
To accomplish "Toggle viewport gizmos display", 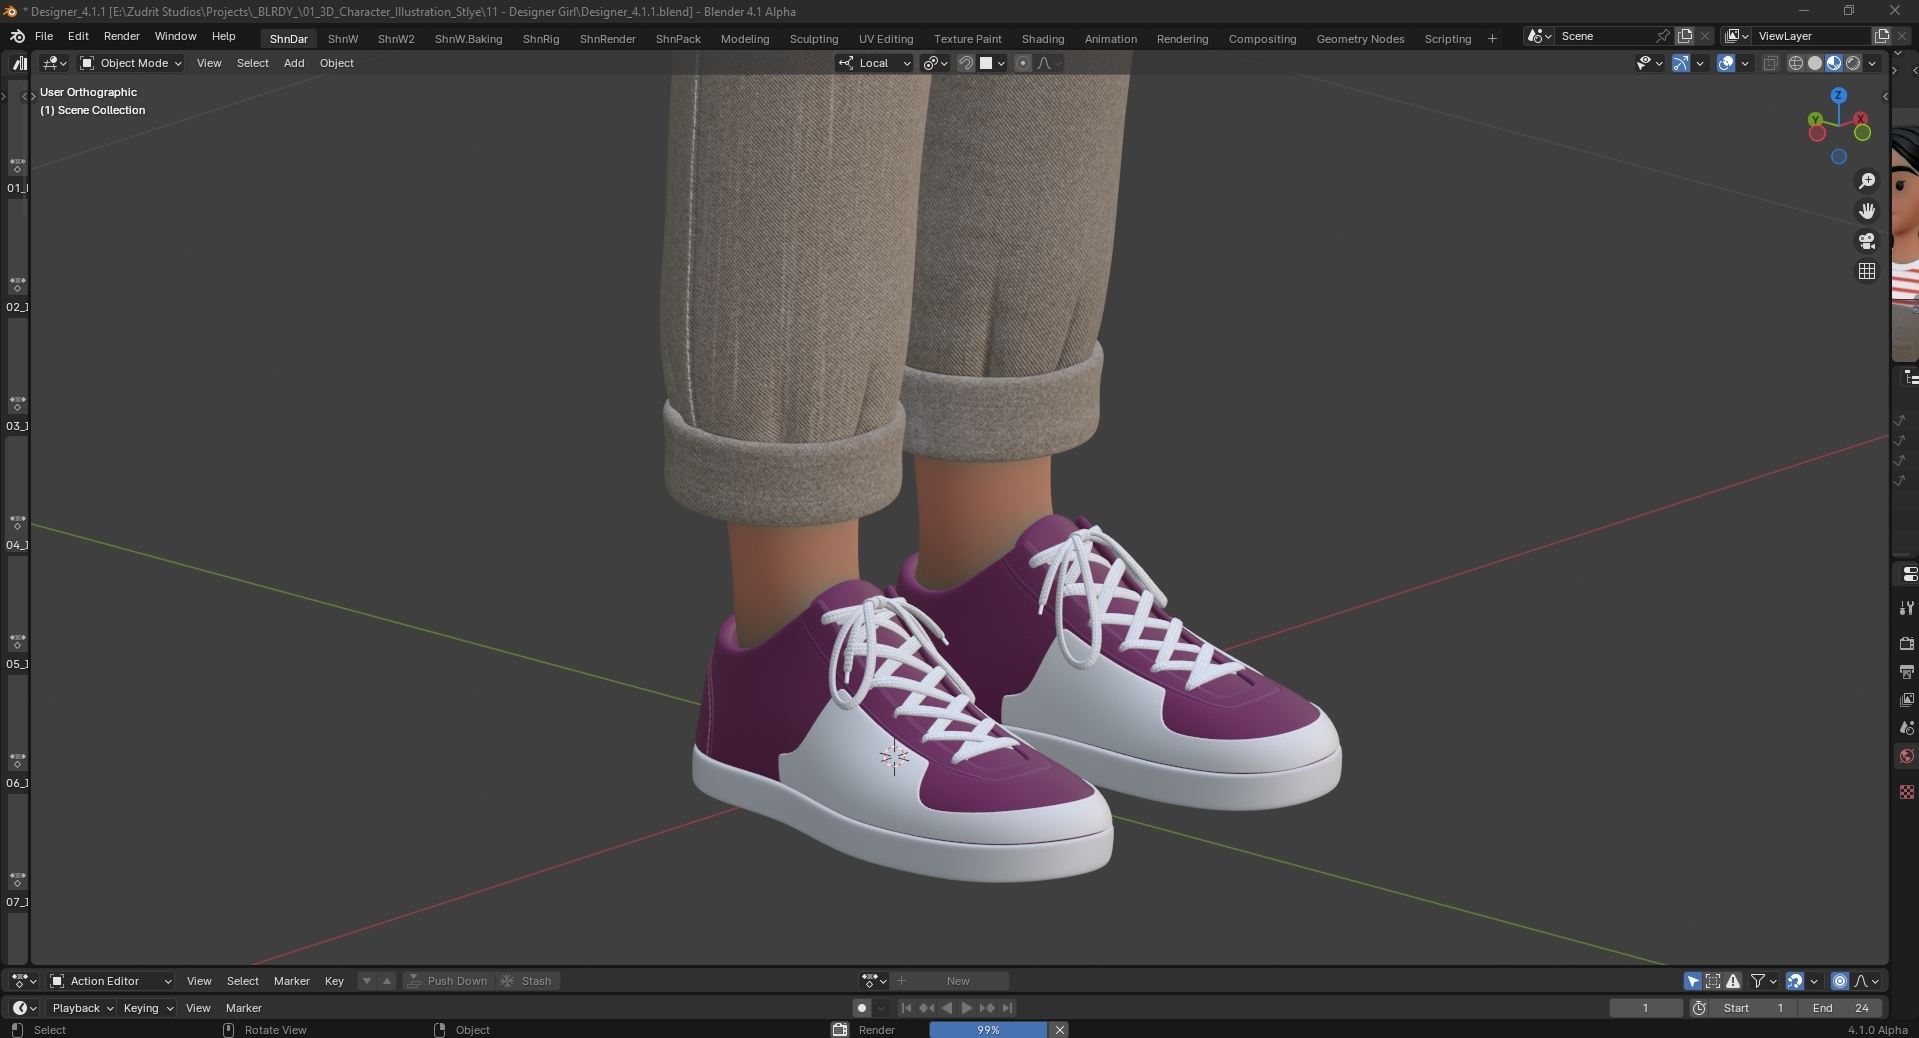I will tap(1681, 63).
